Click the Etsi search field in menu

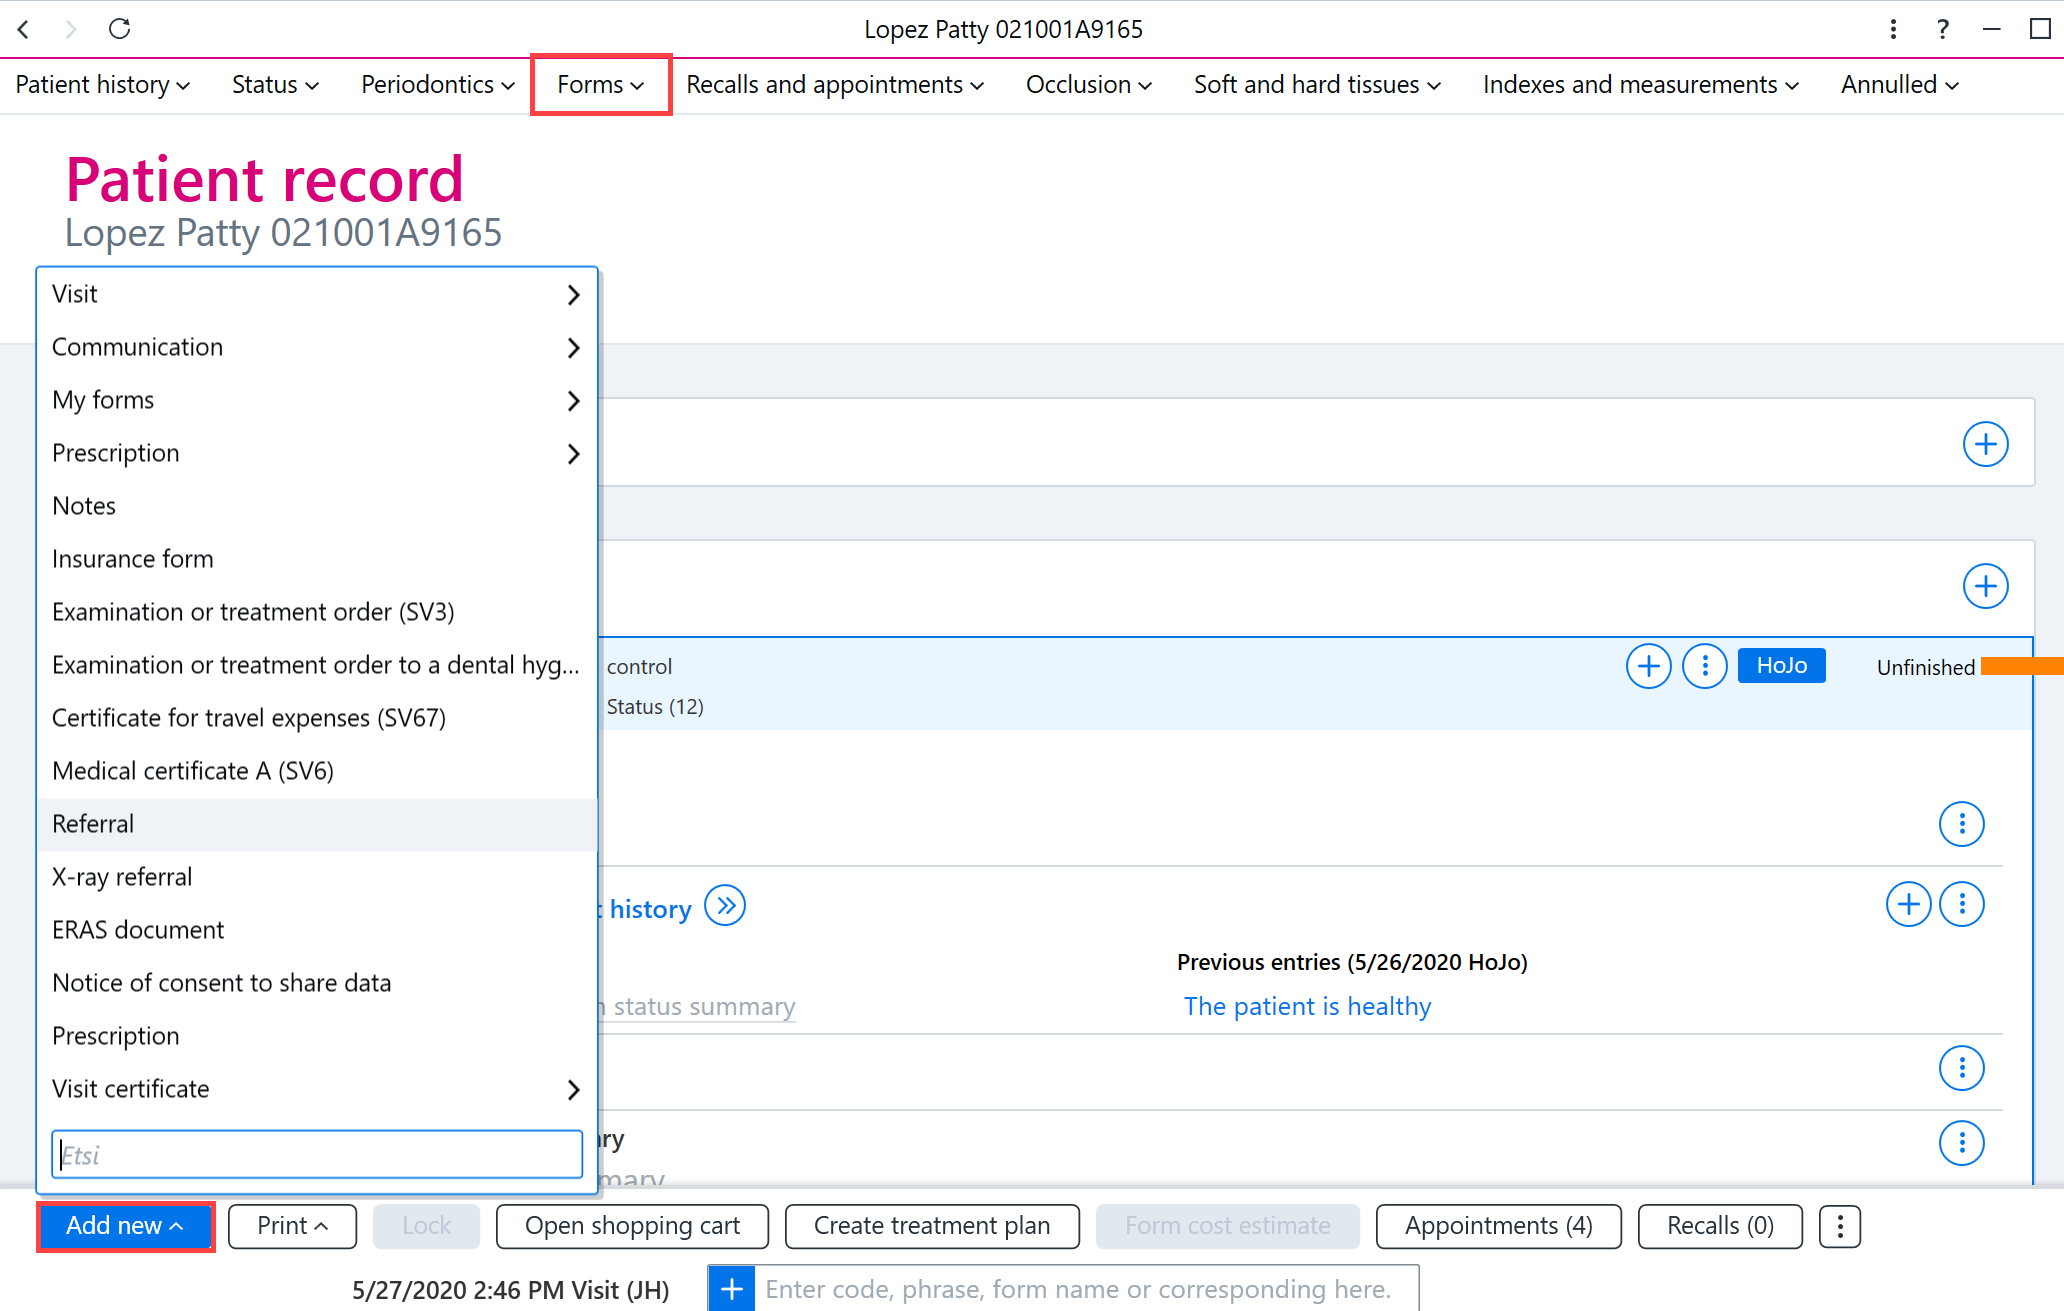point(317,1155)
